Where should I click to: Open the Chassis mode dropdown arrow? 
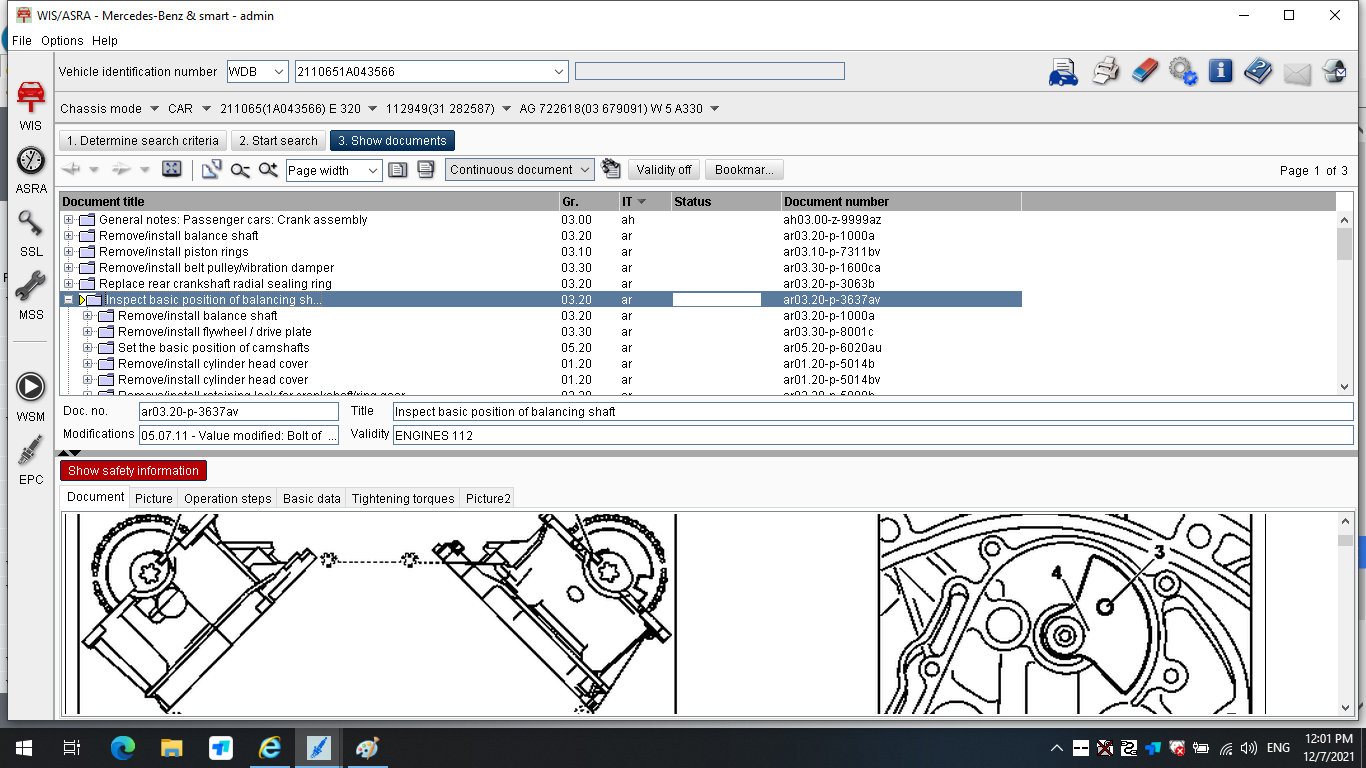(x=154, y=108)
